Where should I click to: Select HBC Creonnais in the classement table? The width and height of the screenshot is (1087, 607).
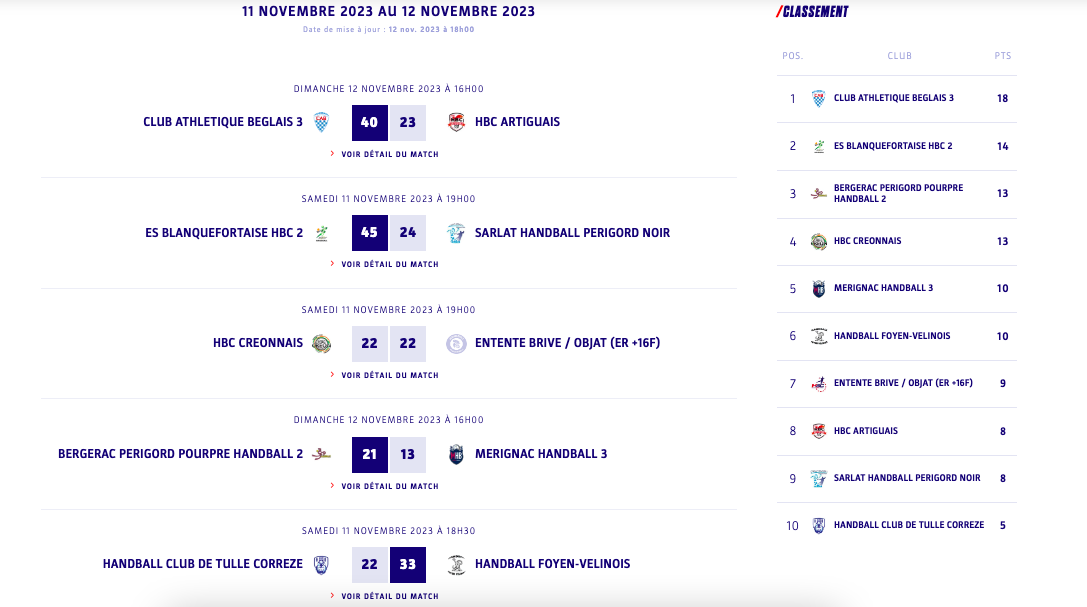pos(867,241)
